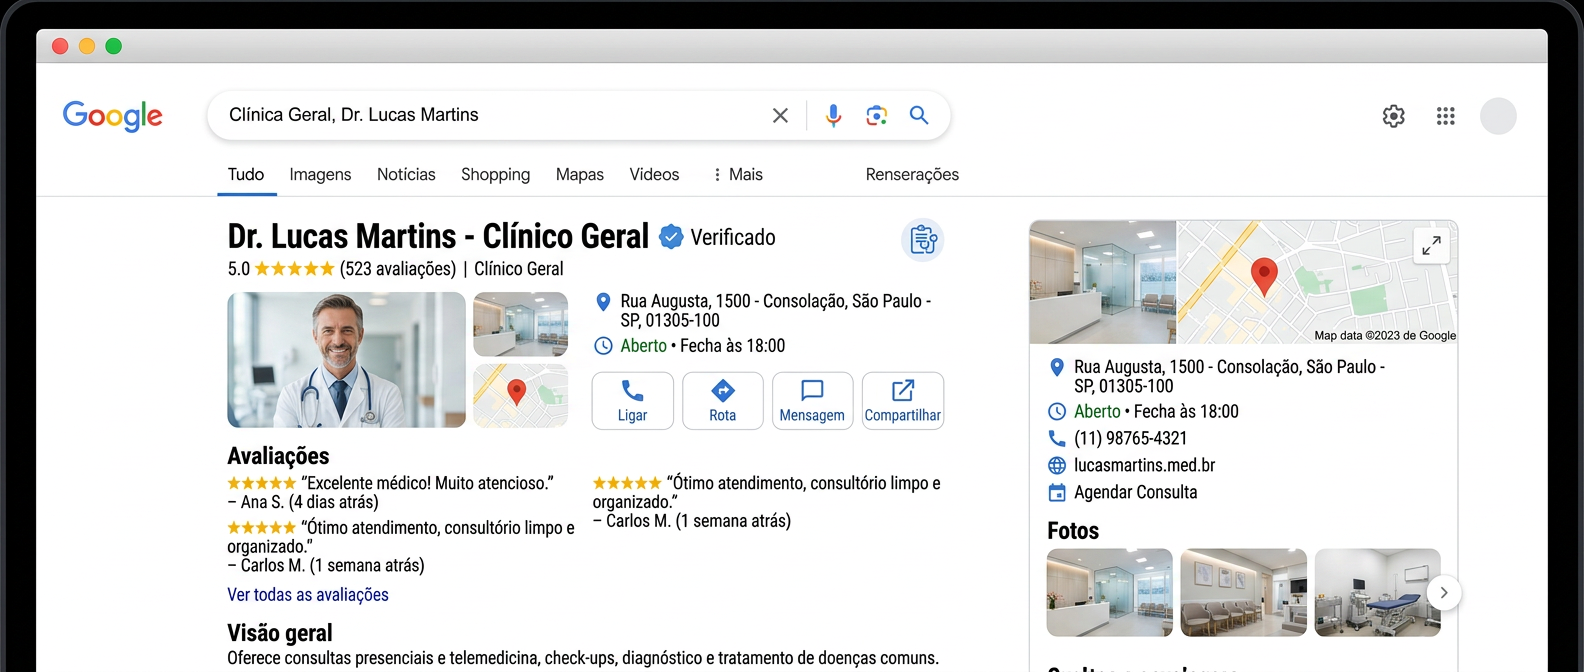Click the (523 avaliações) rating count

[x=398, y=269]
